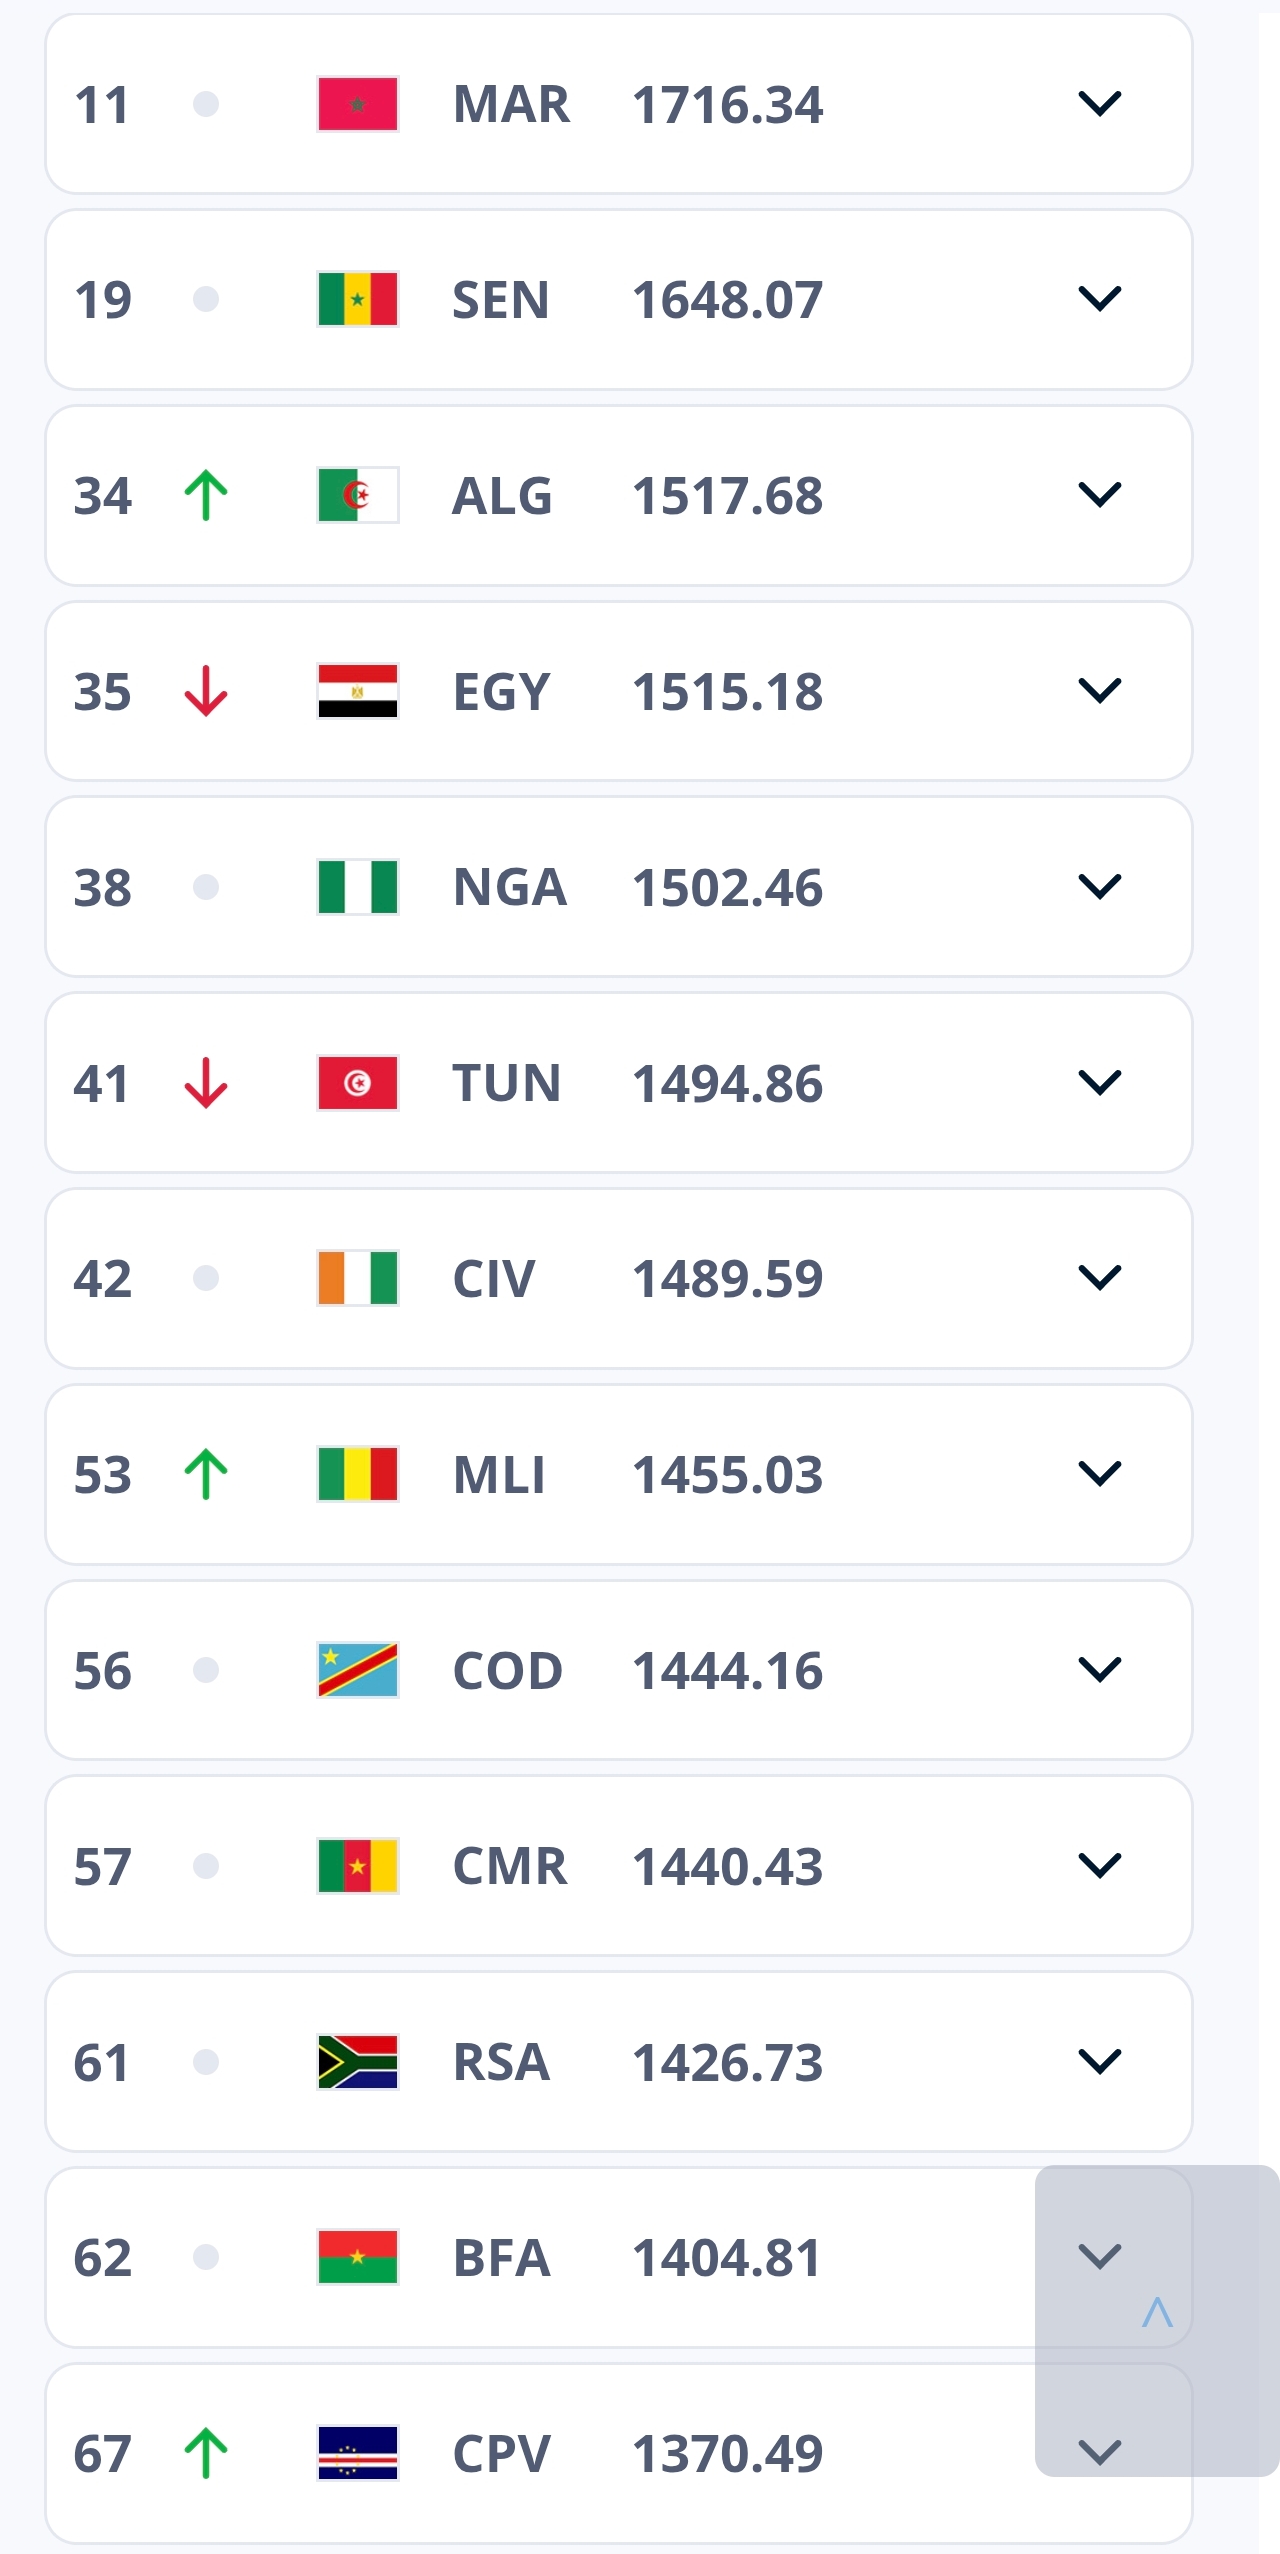Expand the CIV ranking row details
Image resolution: width=1280 pixels, height=2554 pixels.
point(1098,1277)
